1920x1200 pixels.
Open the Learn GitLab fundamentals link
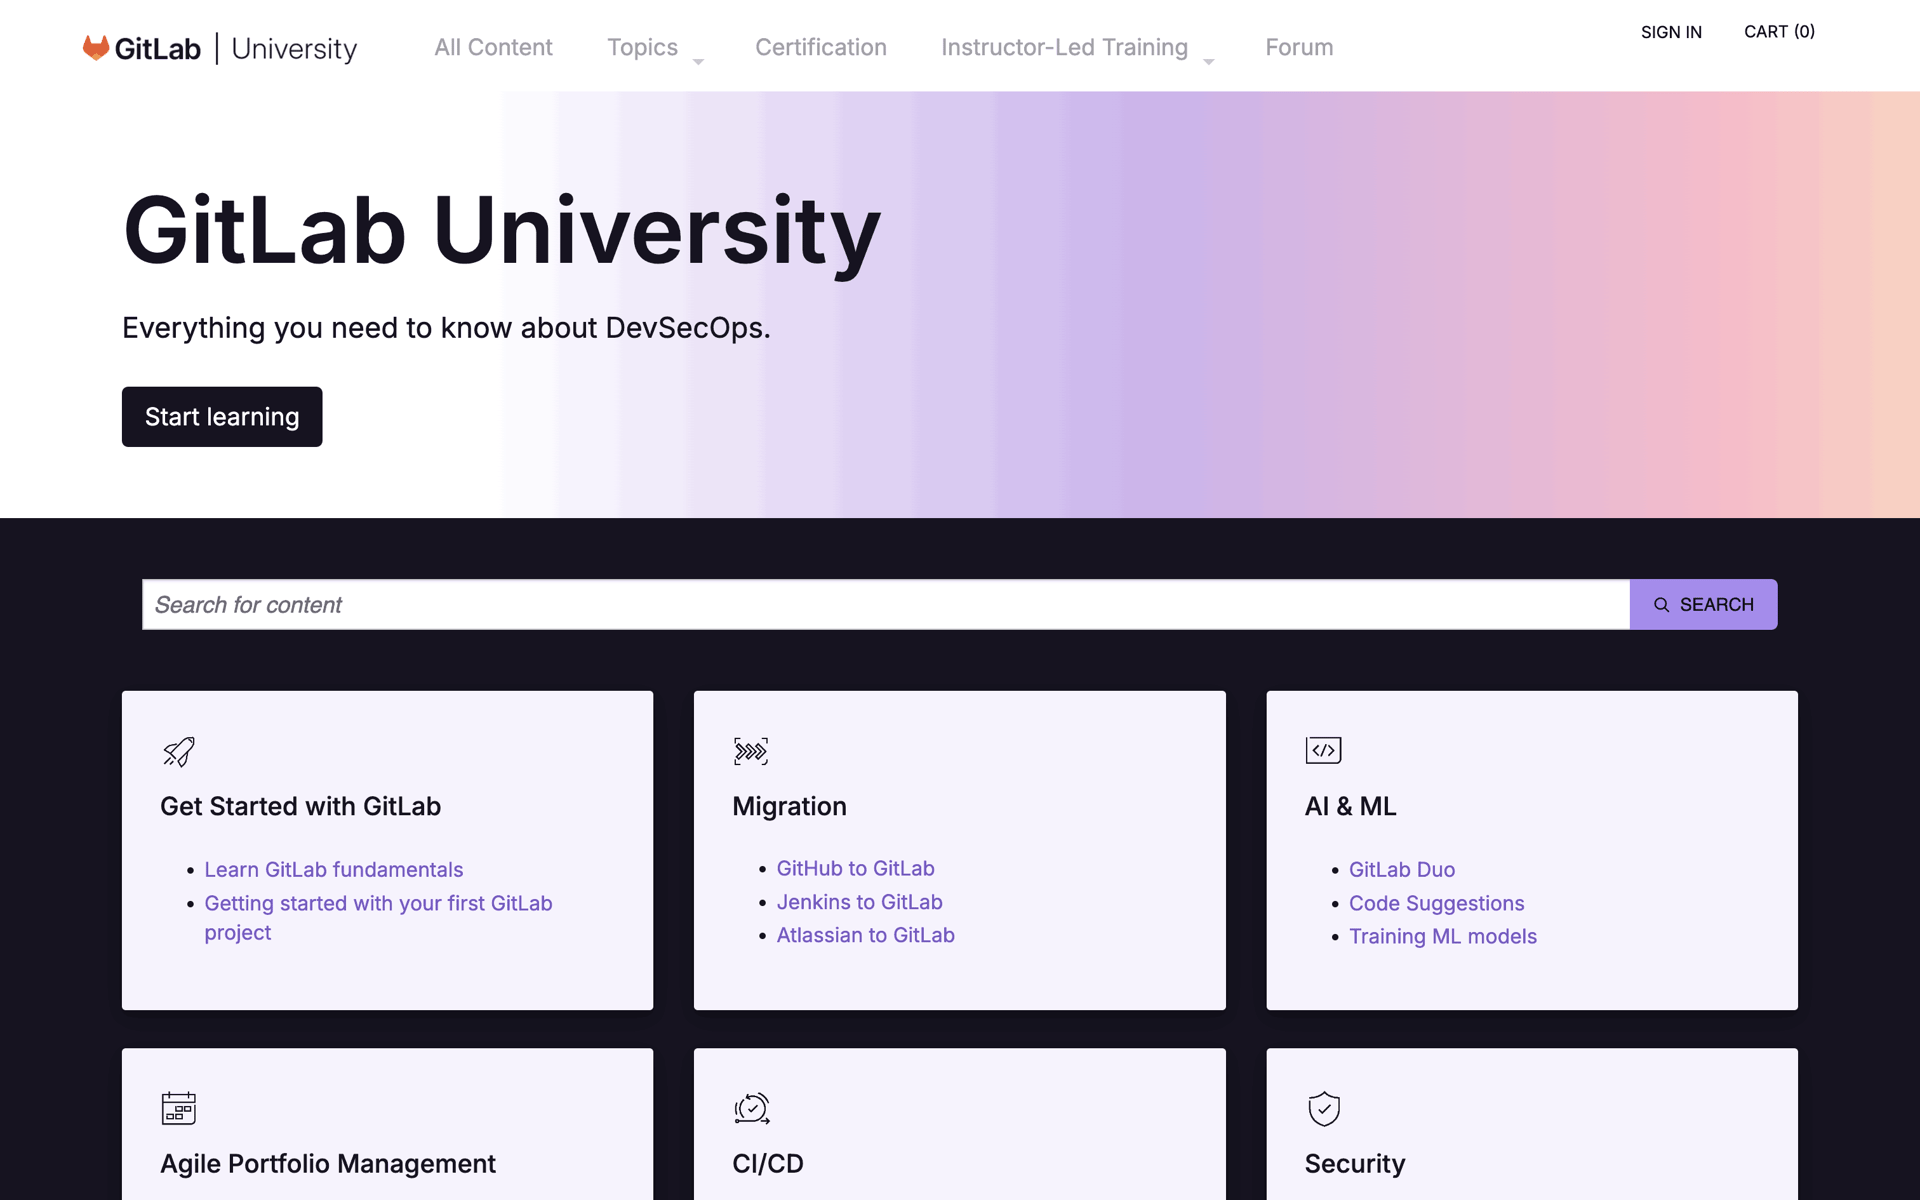tap(334, 869)
